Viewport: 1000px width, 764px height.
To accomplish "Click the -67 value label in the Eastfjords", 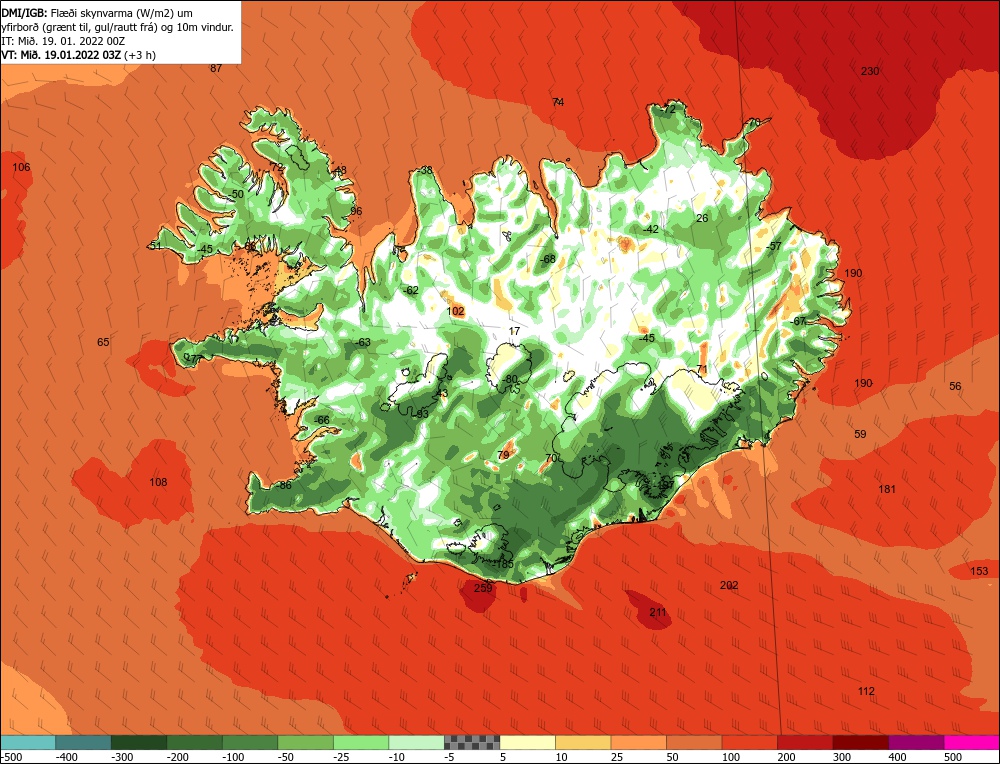I will 798,321.
